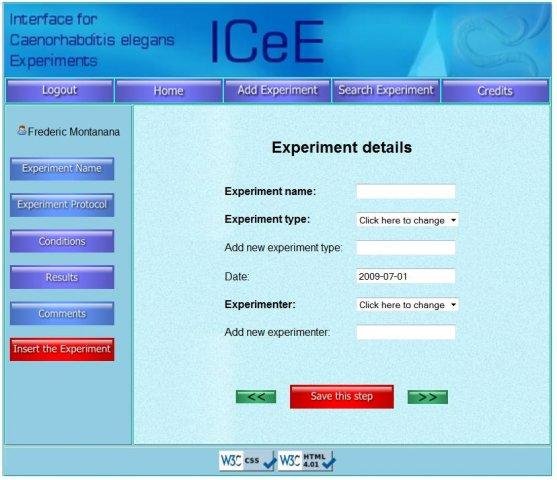
Task: Focus the Experiment name input field
Action: tap(406, 192)
